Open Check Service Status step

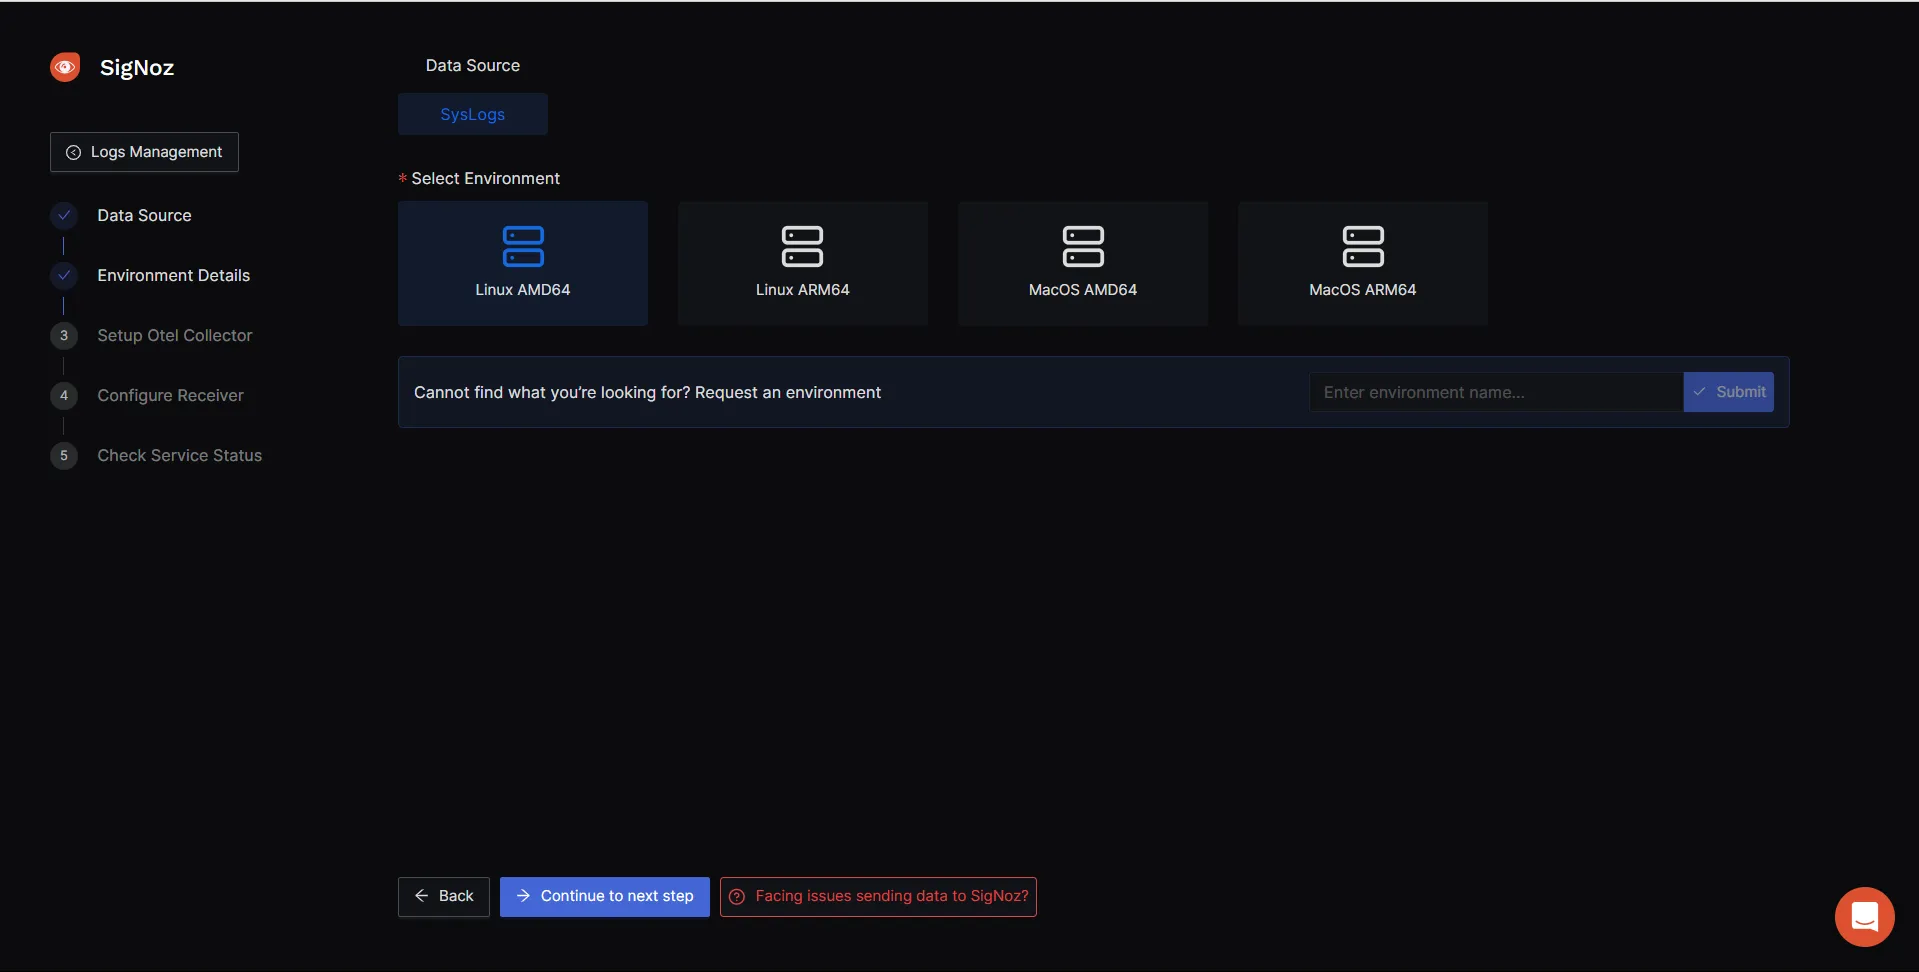point(179,455)
